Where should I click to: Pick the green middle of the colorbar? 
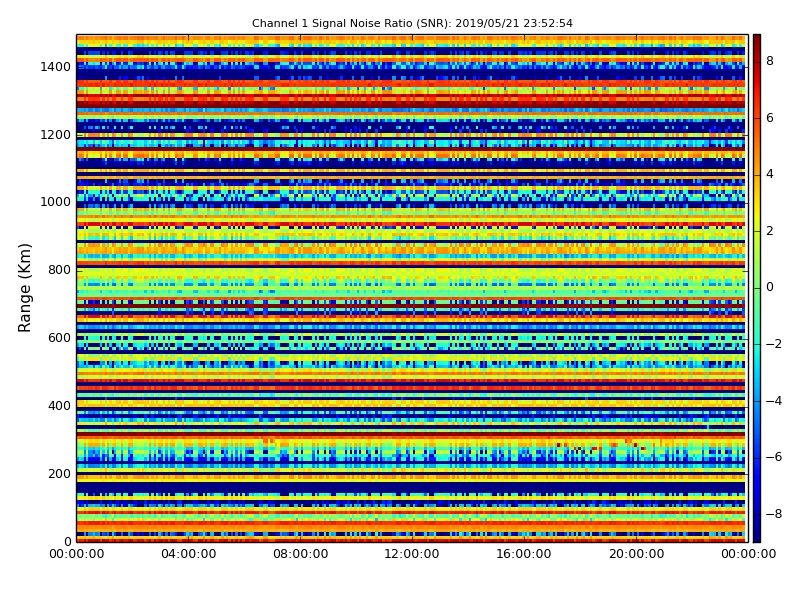[757, 288]
